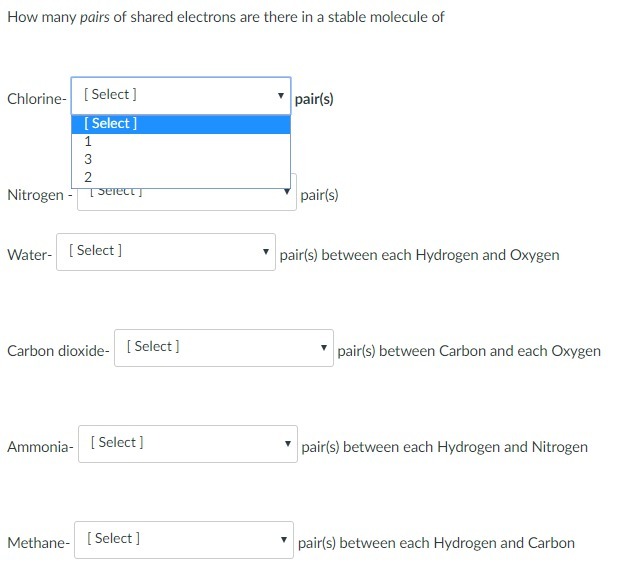Click "pair(s) between each Hydrogen and Carbon" text
Viewport: 623px width, 568px height.
pyautogui.click(x=436, y=543)
